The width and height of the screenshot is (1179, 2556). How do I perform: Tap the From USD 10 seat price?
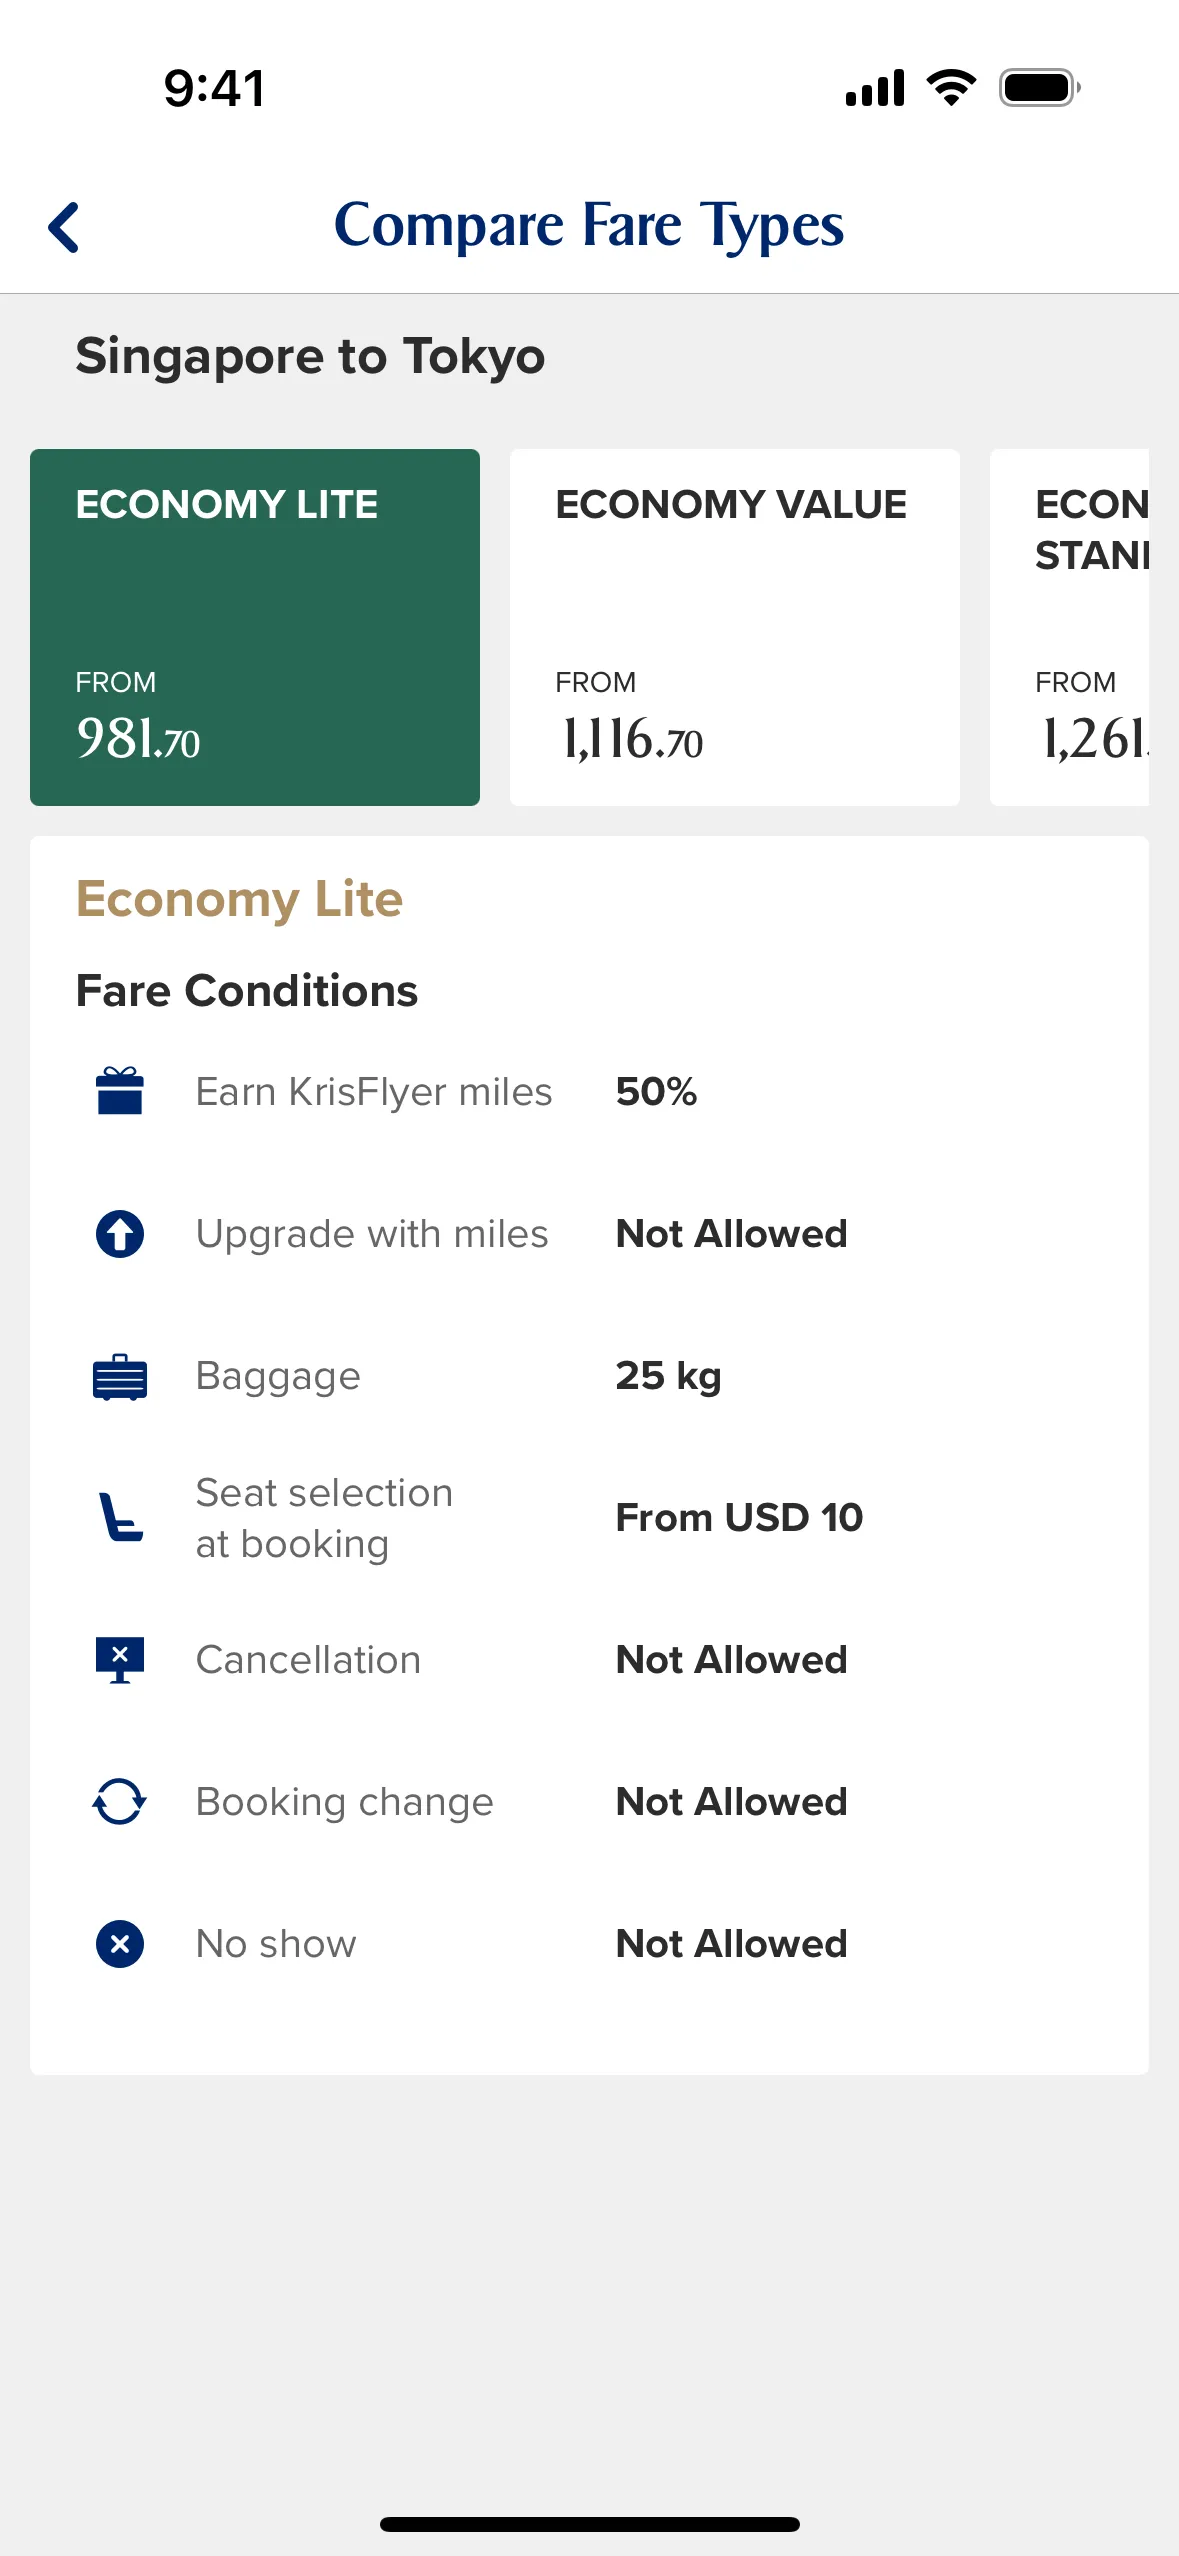pos(739,1517)
